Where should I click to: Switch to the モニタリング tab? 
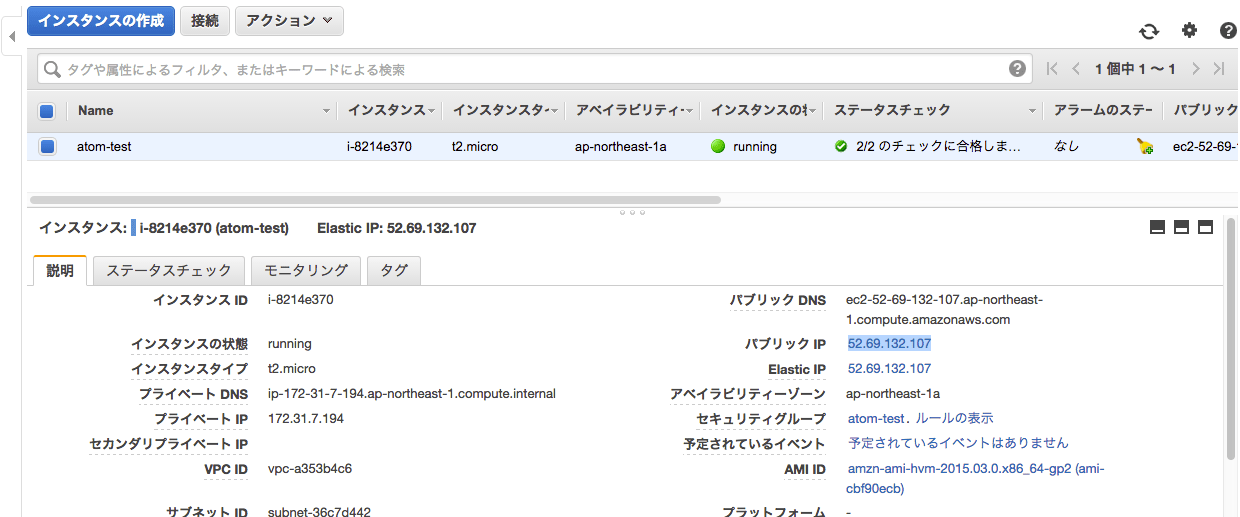pos(306,270)
